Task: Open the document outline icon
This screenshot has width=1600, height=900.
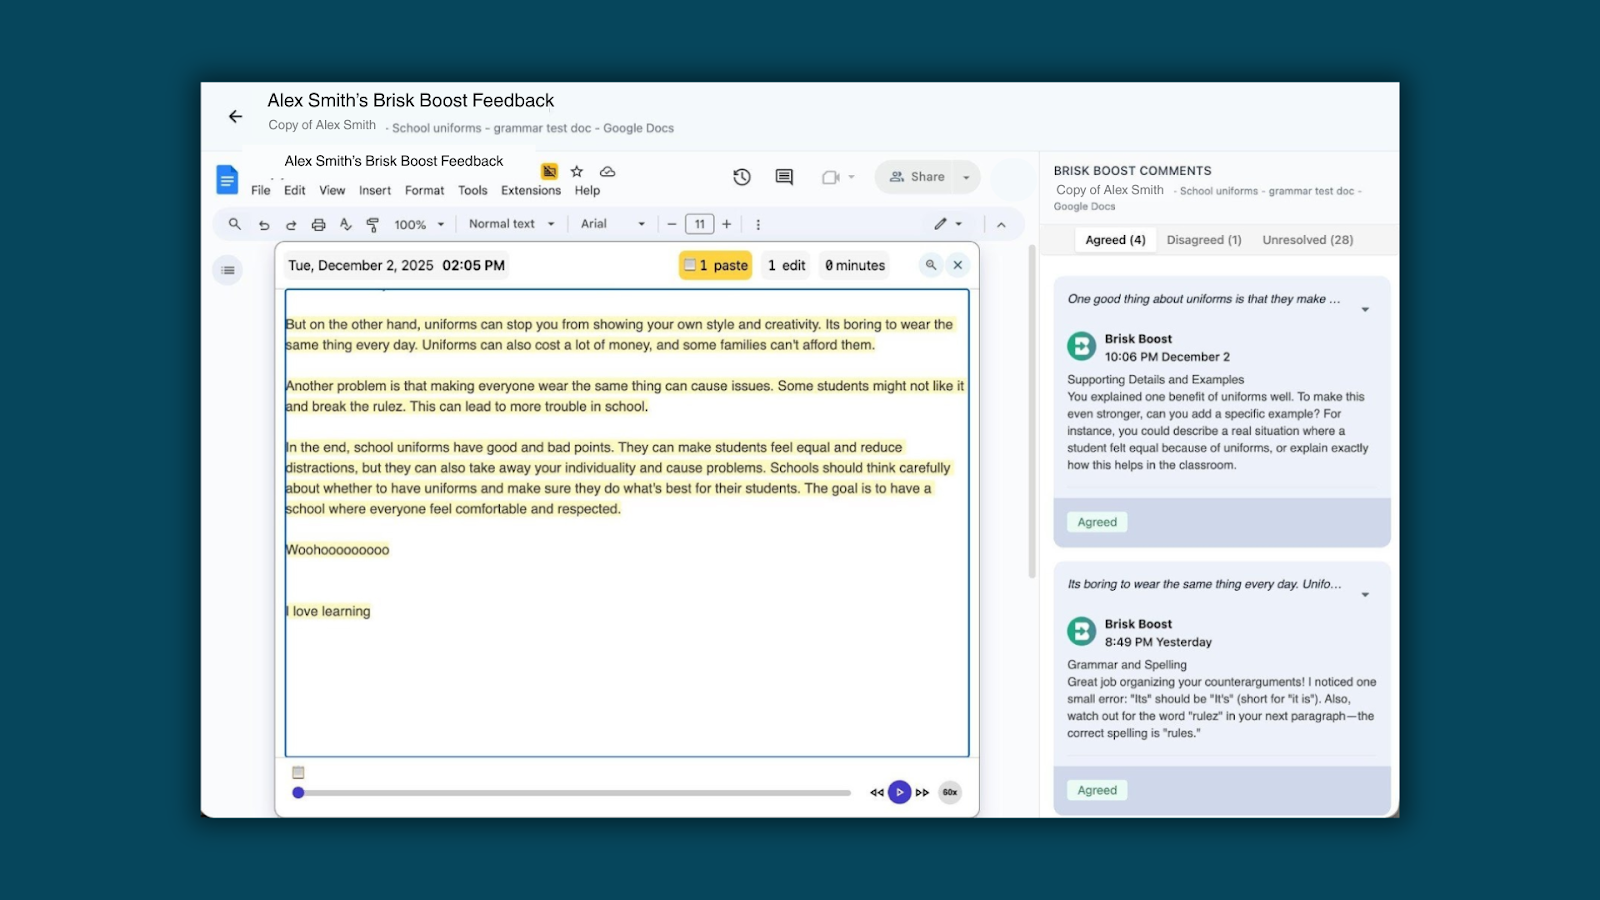Action: (x=228, y=270)
